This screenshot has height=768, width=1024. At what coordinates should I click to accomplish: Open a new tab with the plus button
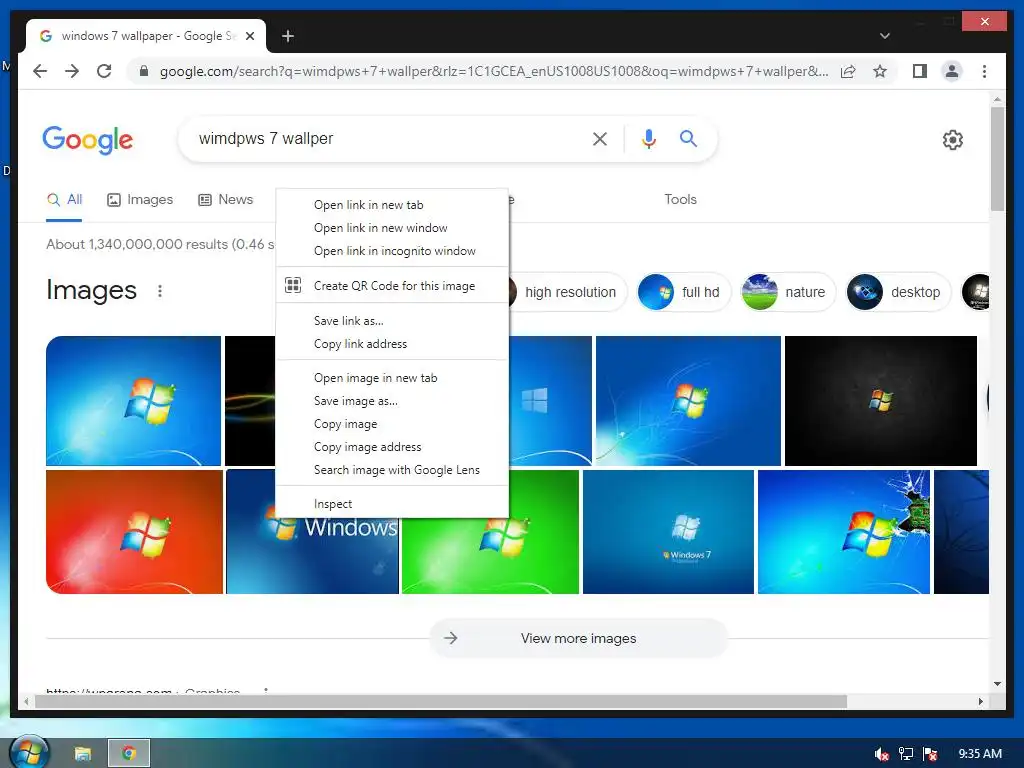[287, 36]
